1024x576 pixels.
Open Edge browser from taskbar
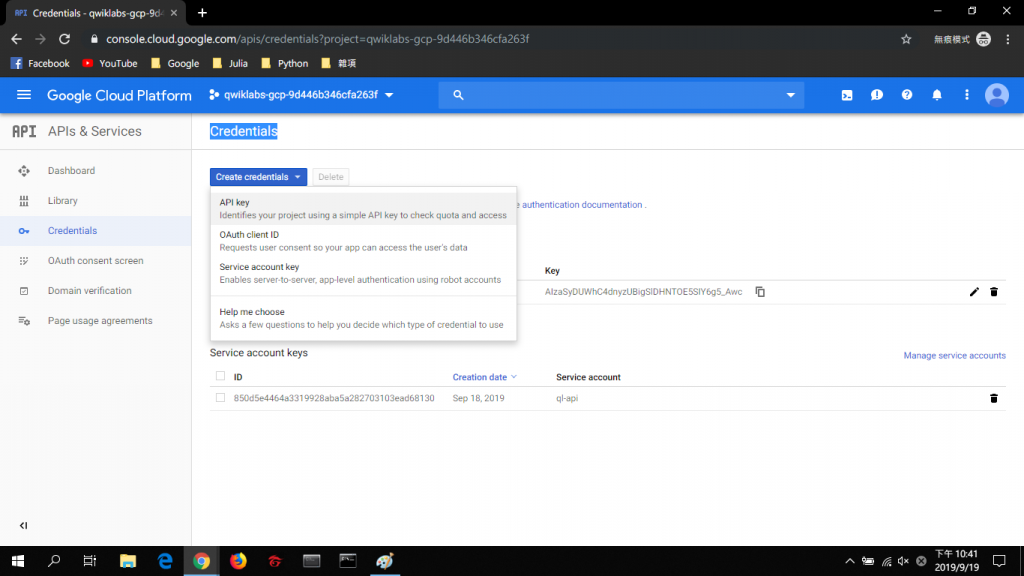[x=165, y=561]
